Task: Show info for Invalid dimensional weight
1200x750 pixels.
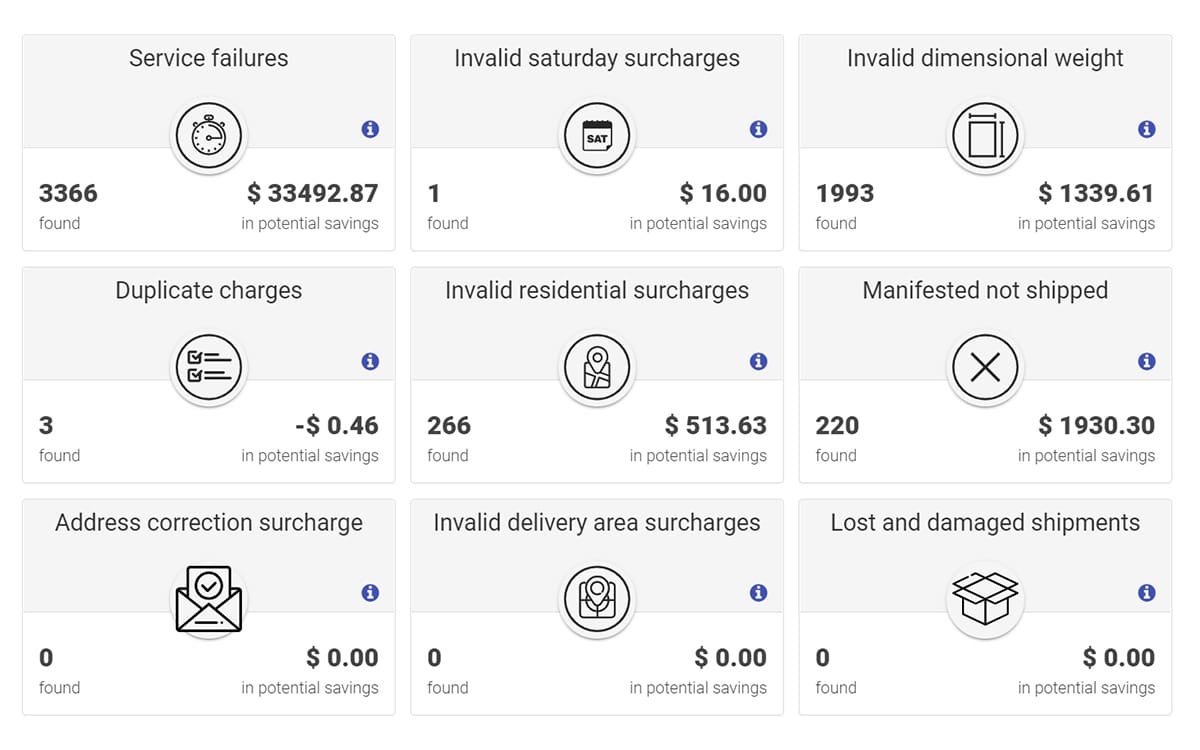Action: point(1147,129)
